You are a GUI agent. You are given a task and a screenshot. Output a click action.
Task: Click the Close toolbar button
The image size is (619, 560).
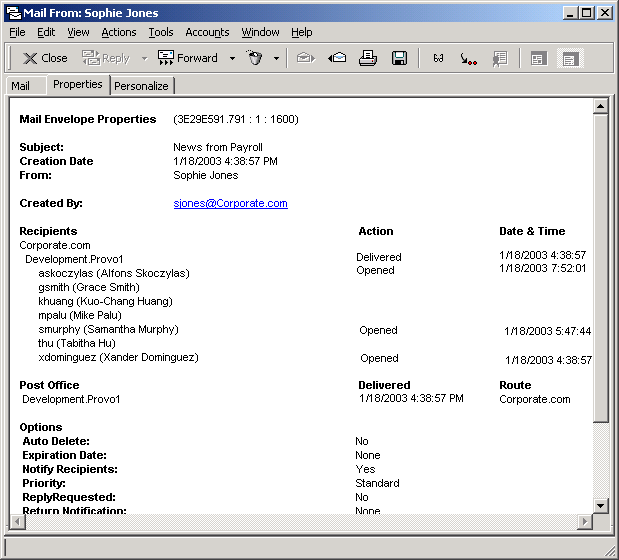coord(45,58)
